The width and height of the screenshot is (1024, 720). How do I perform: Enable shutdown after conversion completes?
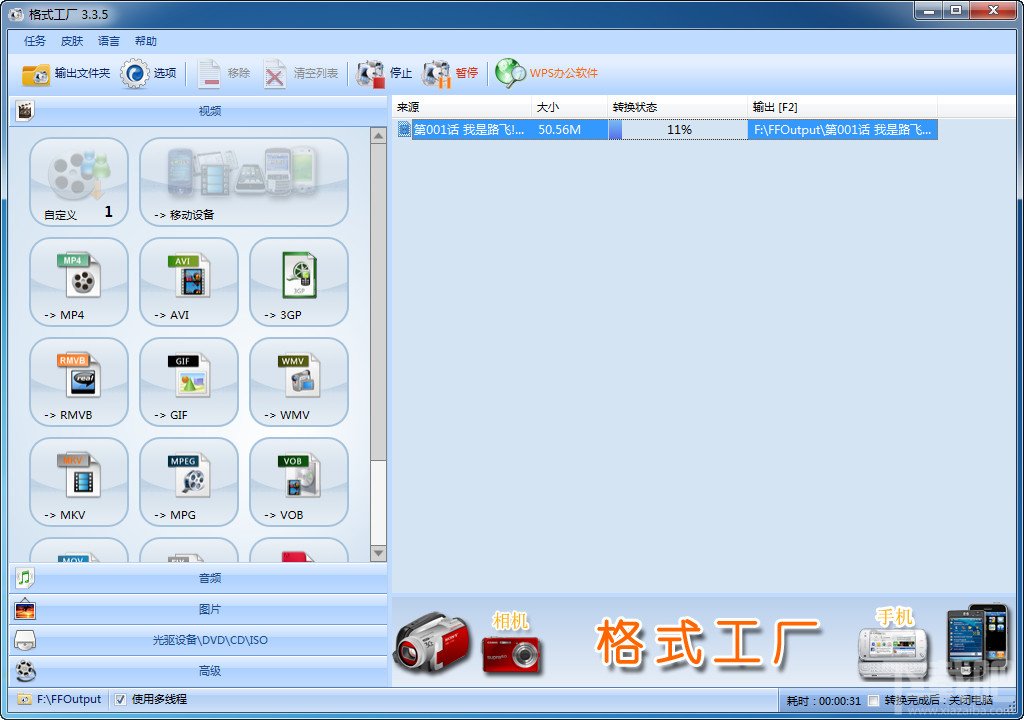click(874, 701)
